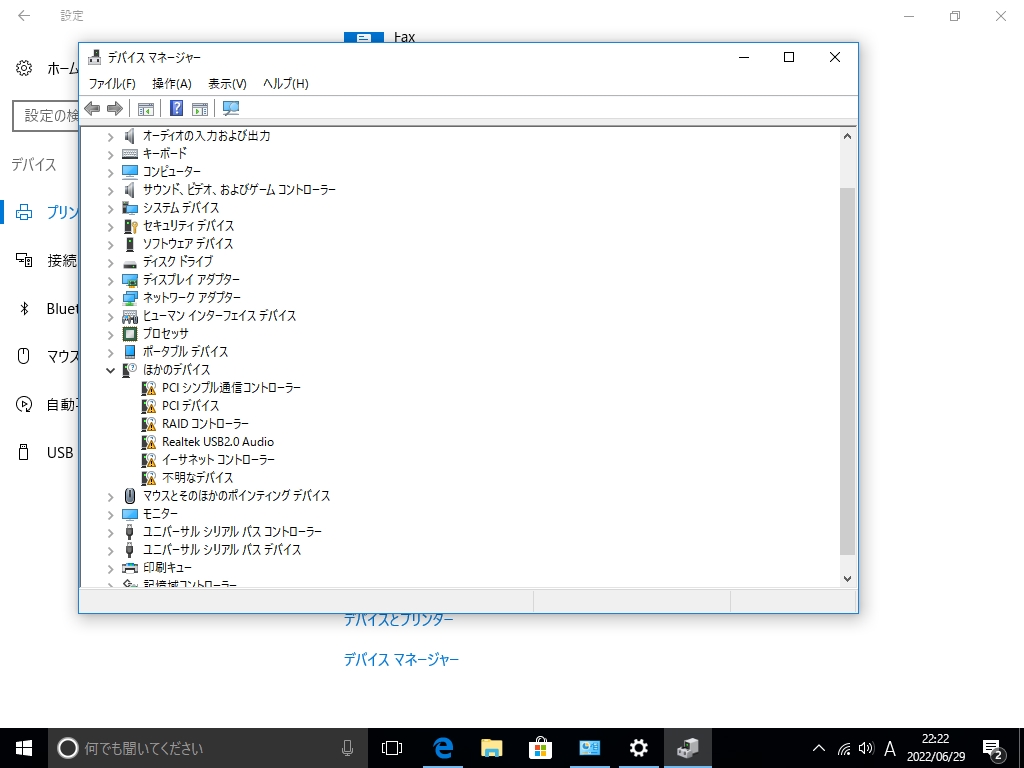This screenshot has width=1024, height=768.
Task: Click the ヒューマン インターフェイス デバイス icon
Action: pyautogui.click(x=130, y=316)
